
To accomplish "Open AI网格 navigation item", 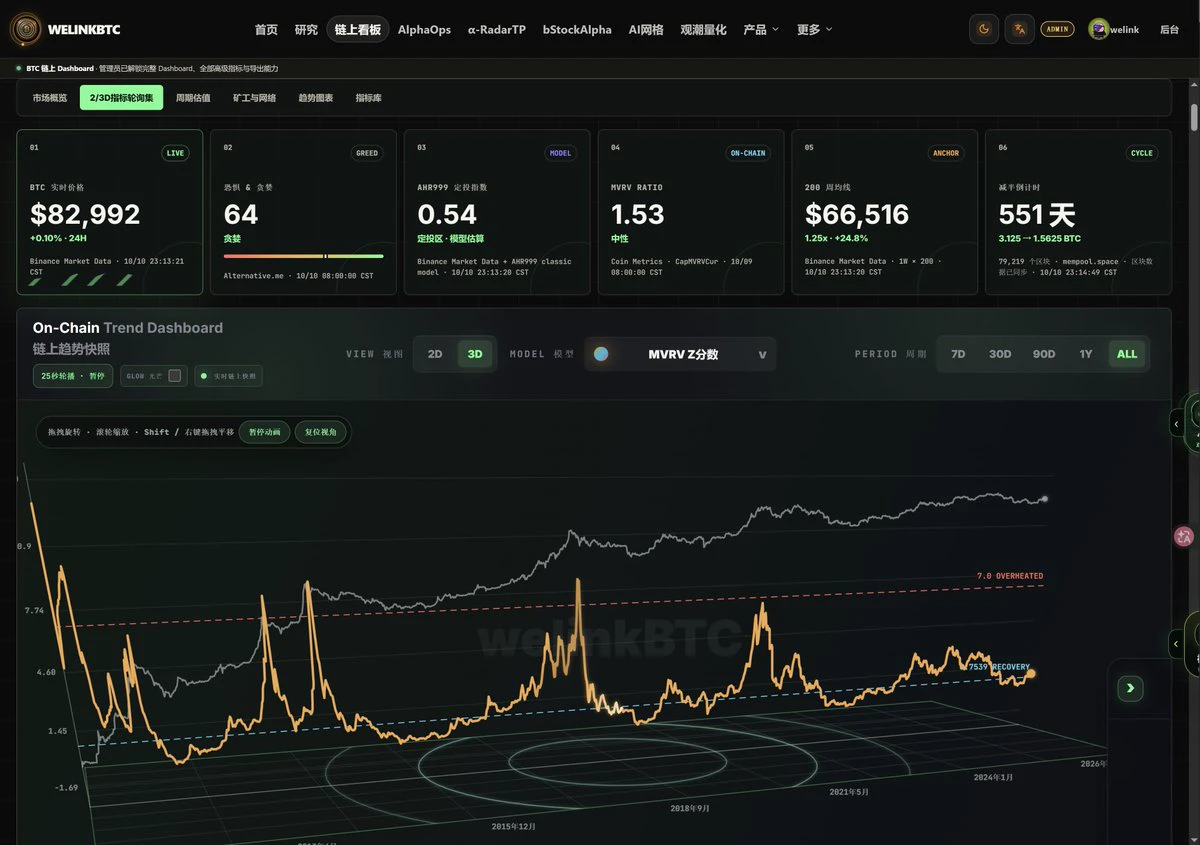I will (x=646, y=29).
